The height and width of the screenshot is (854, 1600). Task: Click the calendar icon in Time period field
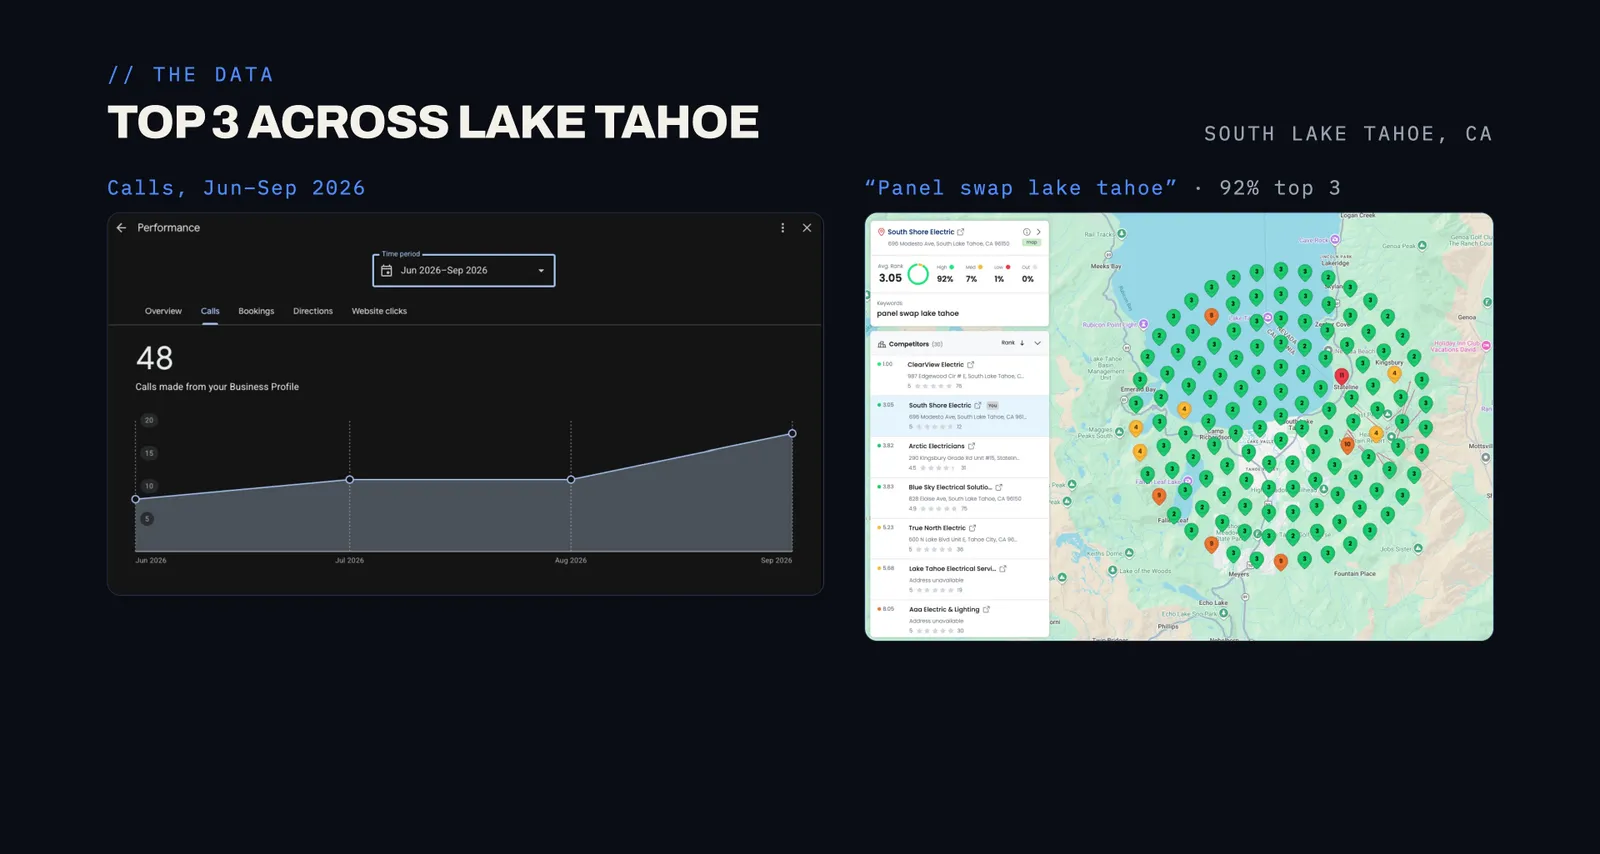click(387, 271)
